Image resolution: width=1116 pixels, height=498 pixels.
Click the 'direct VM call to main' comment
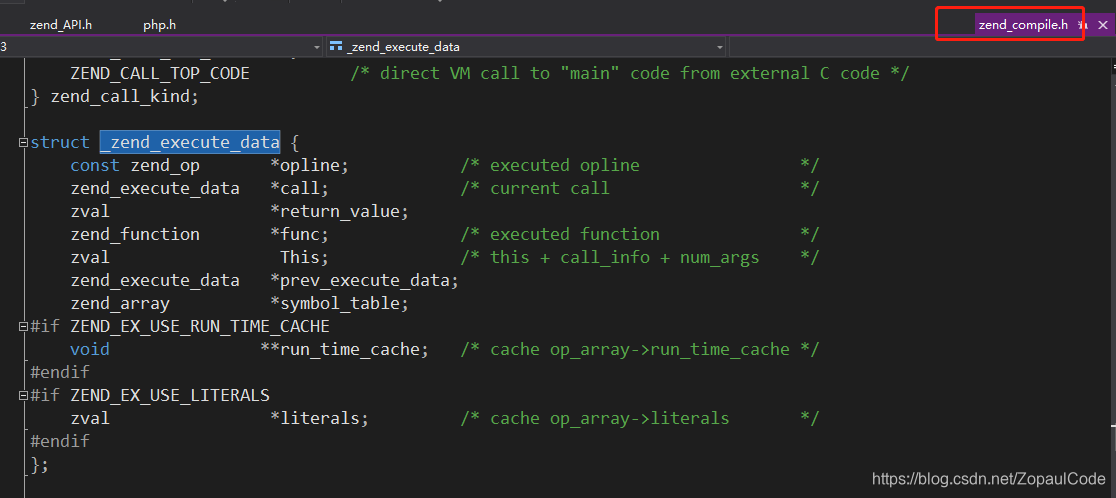(629, 73)
